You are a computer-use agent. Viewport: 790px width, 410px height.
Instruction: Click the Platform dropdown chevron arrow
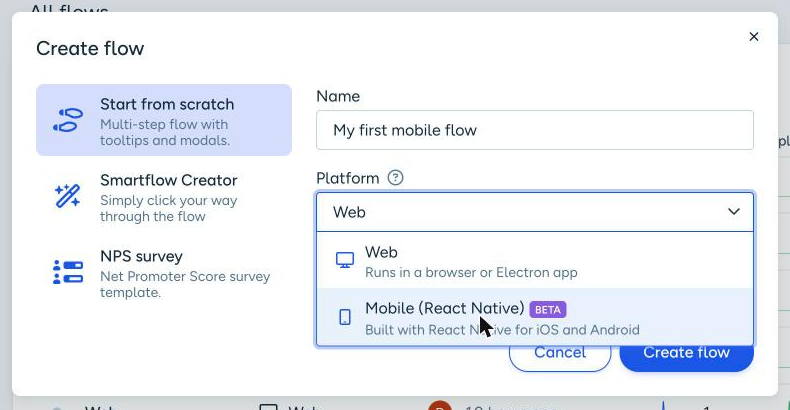(734, 212)
